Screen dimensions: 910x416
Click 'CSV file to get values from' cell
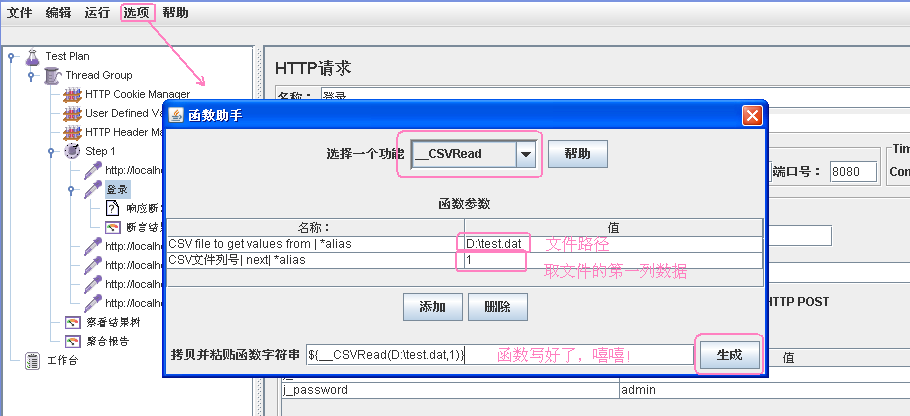coord(315,244)
